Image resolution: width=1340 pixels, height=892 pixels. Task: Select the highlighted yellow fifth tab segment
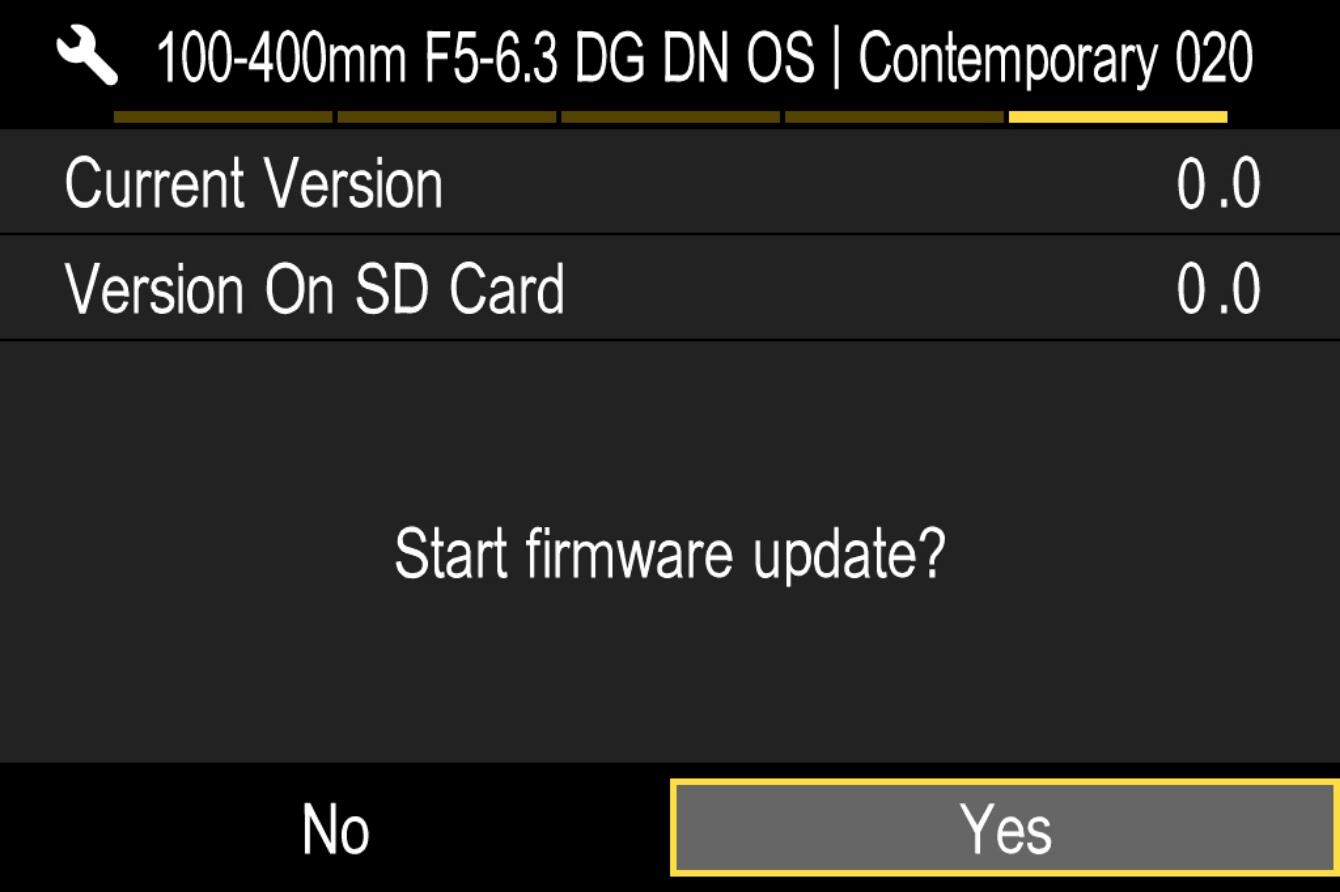pyautogui.click(x=1118, y=117)
